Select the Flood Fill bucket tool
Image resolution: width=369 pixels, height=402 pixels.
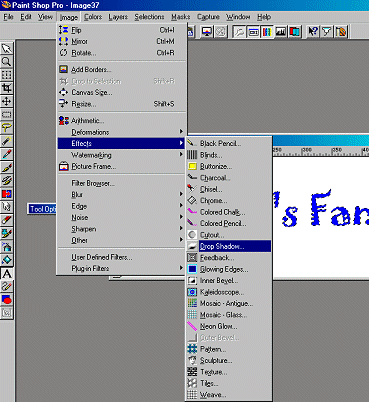click(x=6, y=260)
